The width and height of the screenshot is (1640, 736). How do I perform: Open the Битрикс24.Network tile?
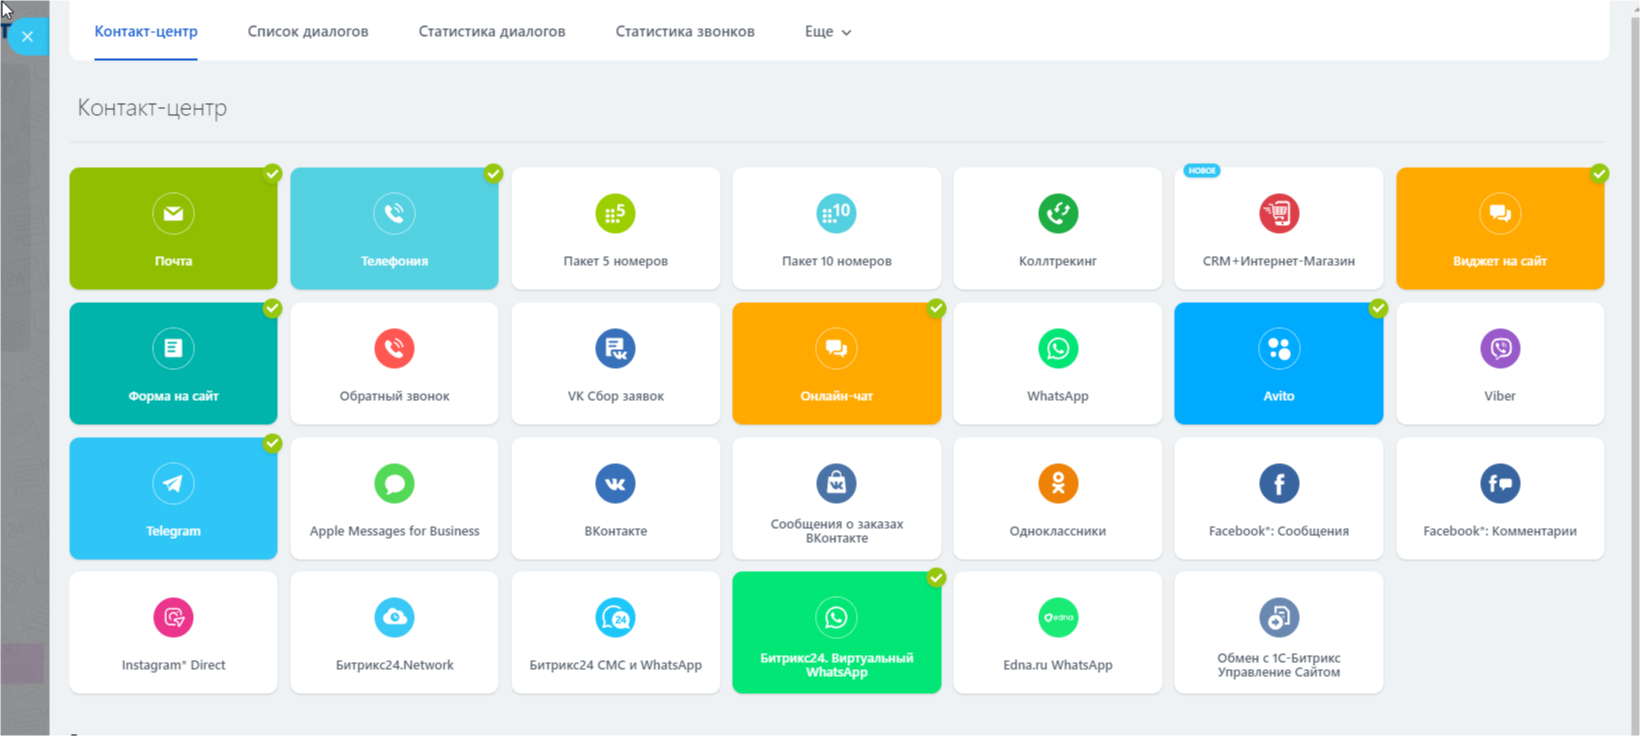coord(394,633)
